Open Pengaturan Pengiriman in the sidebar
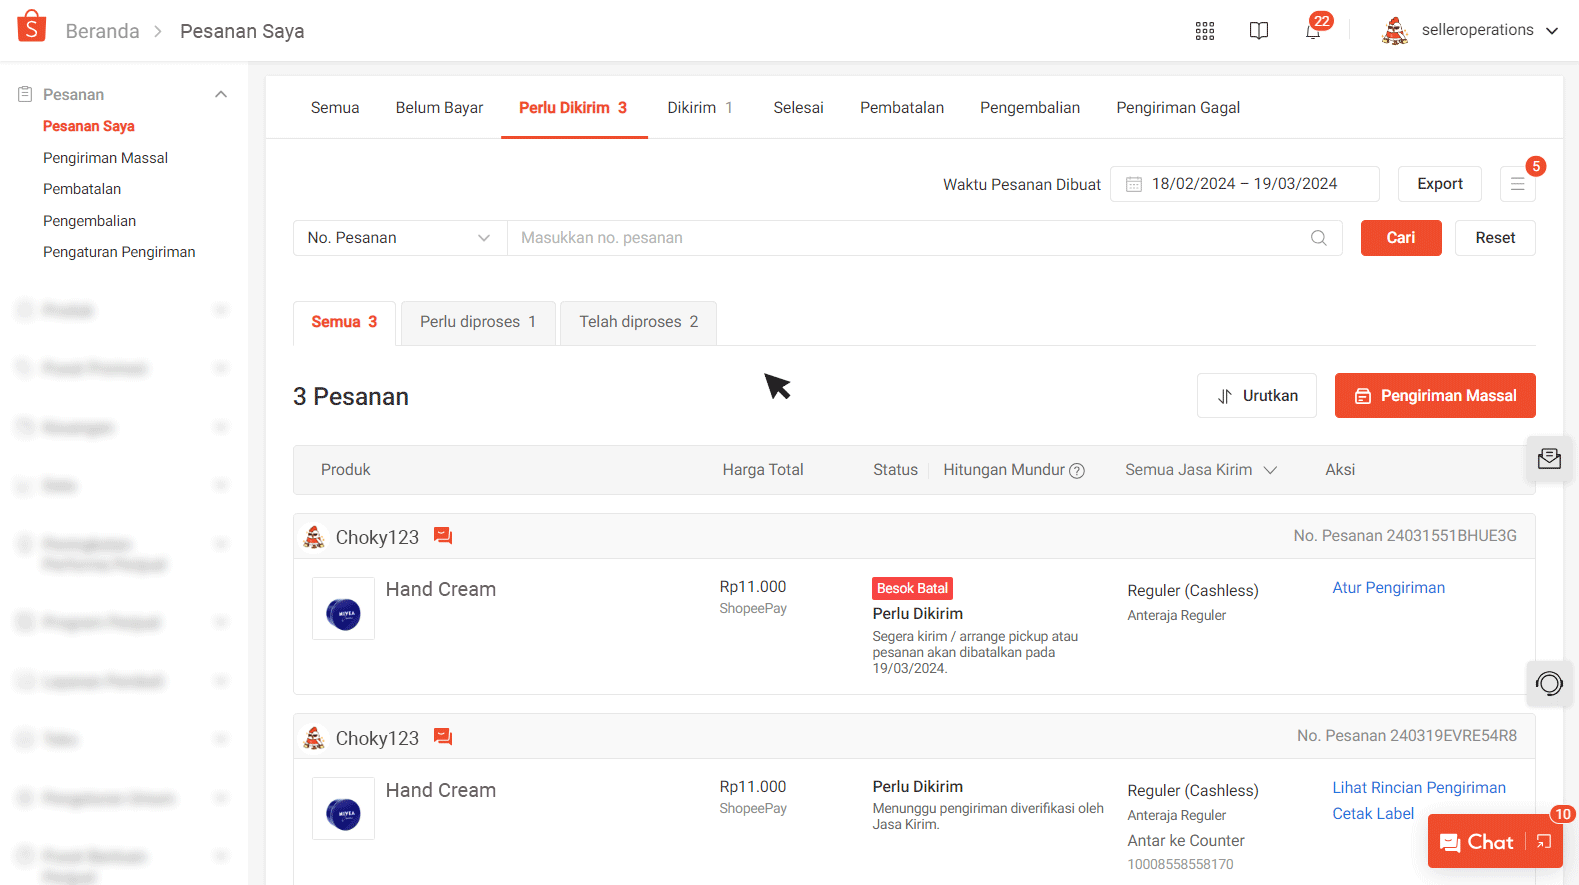This screenshot has width=1579, height=885. (119, 252)
